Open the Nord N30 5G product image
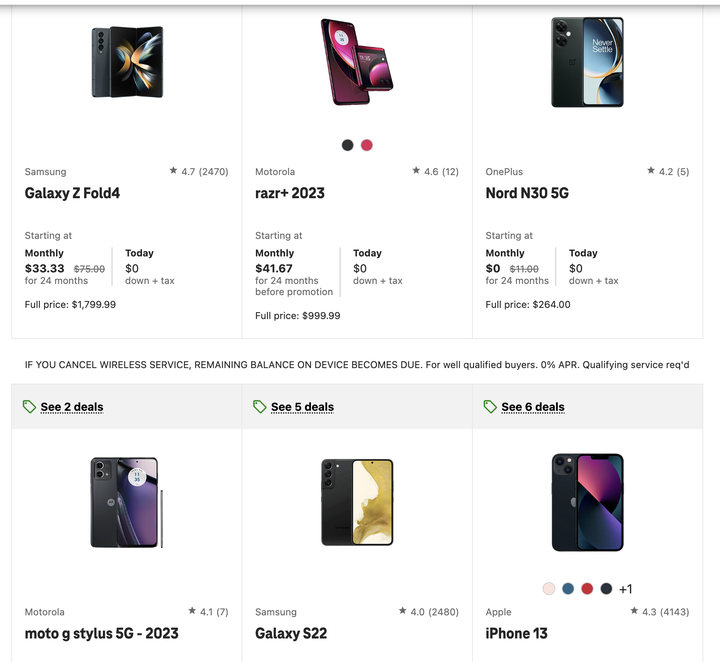Viewport: 720px width, 662px height. pos(587,62)
